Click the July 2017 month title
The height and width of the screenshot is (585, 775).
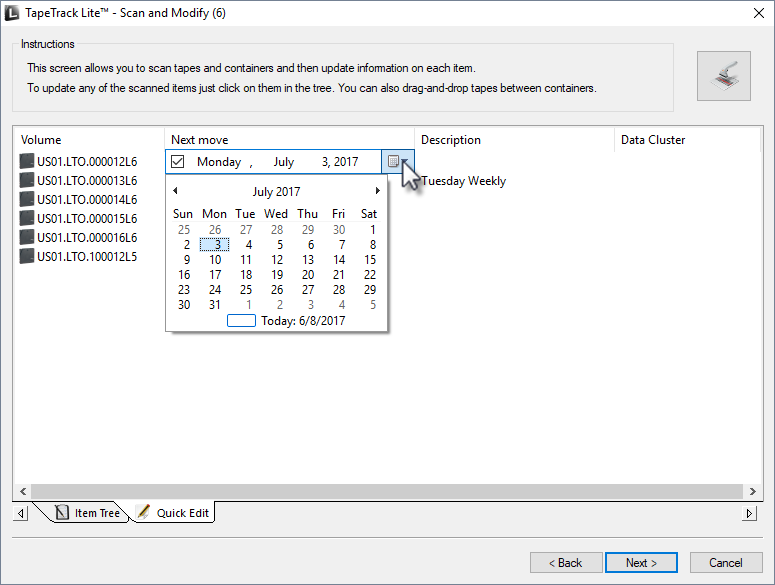tap(276, 192)
